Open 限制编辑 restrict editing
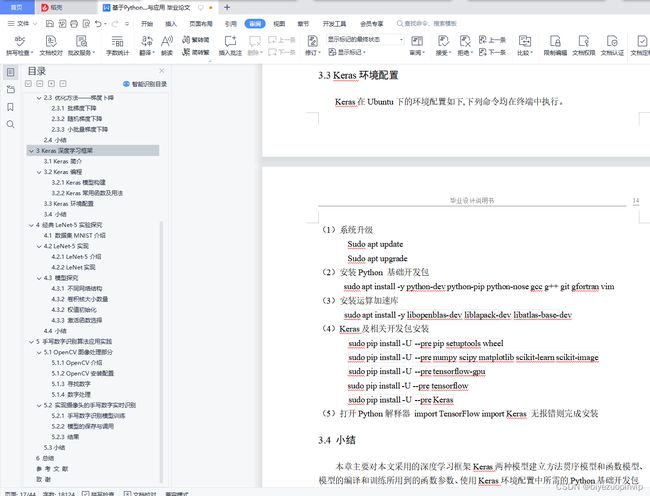650x496 pixels. [x=555, y=45]
